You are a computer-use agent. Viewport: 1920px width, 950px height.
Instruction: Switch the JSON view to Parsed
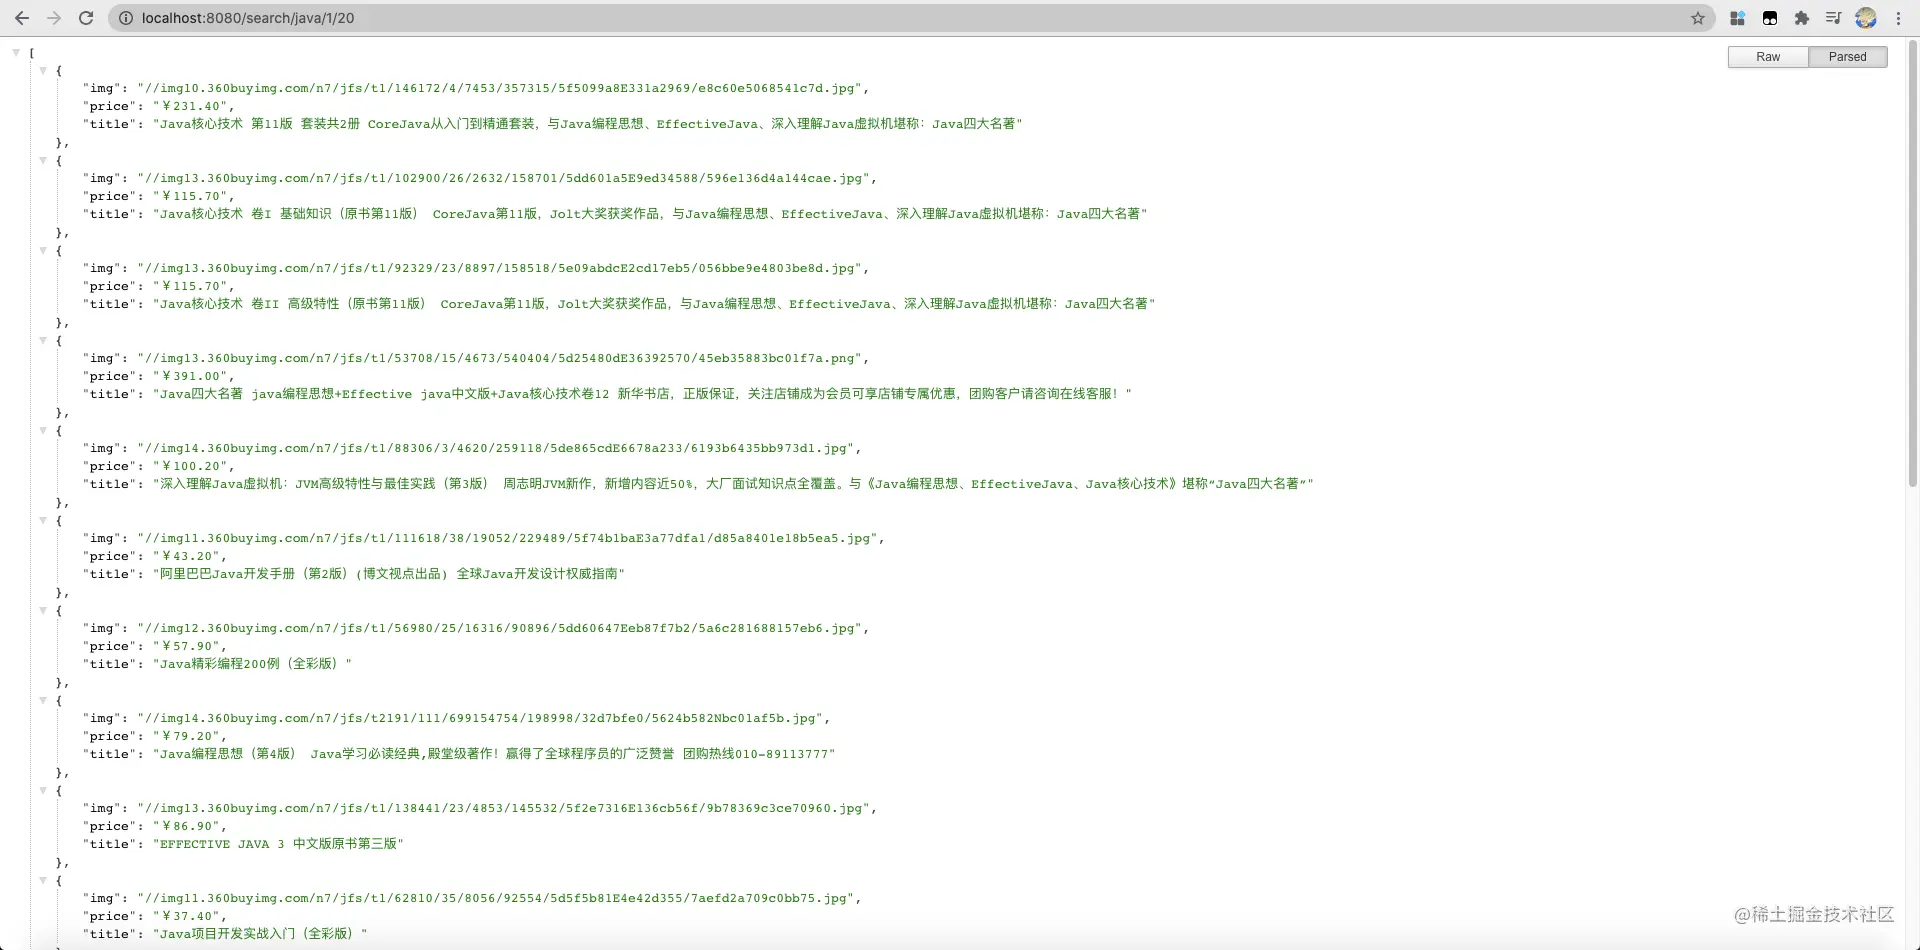click(1848, 57)
